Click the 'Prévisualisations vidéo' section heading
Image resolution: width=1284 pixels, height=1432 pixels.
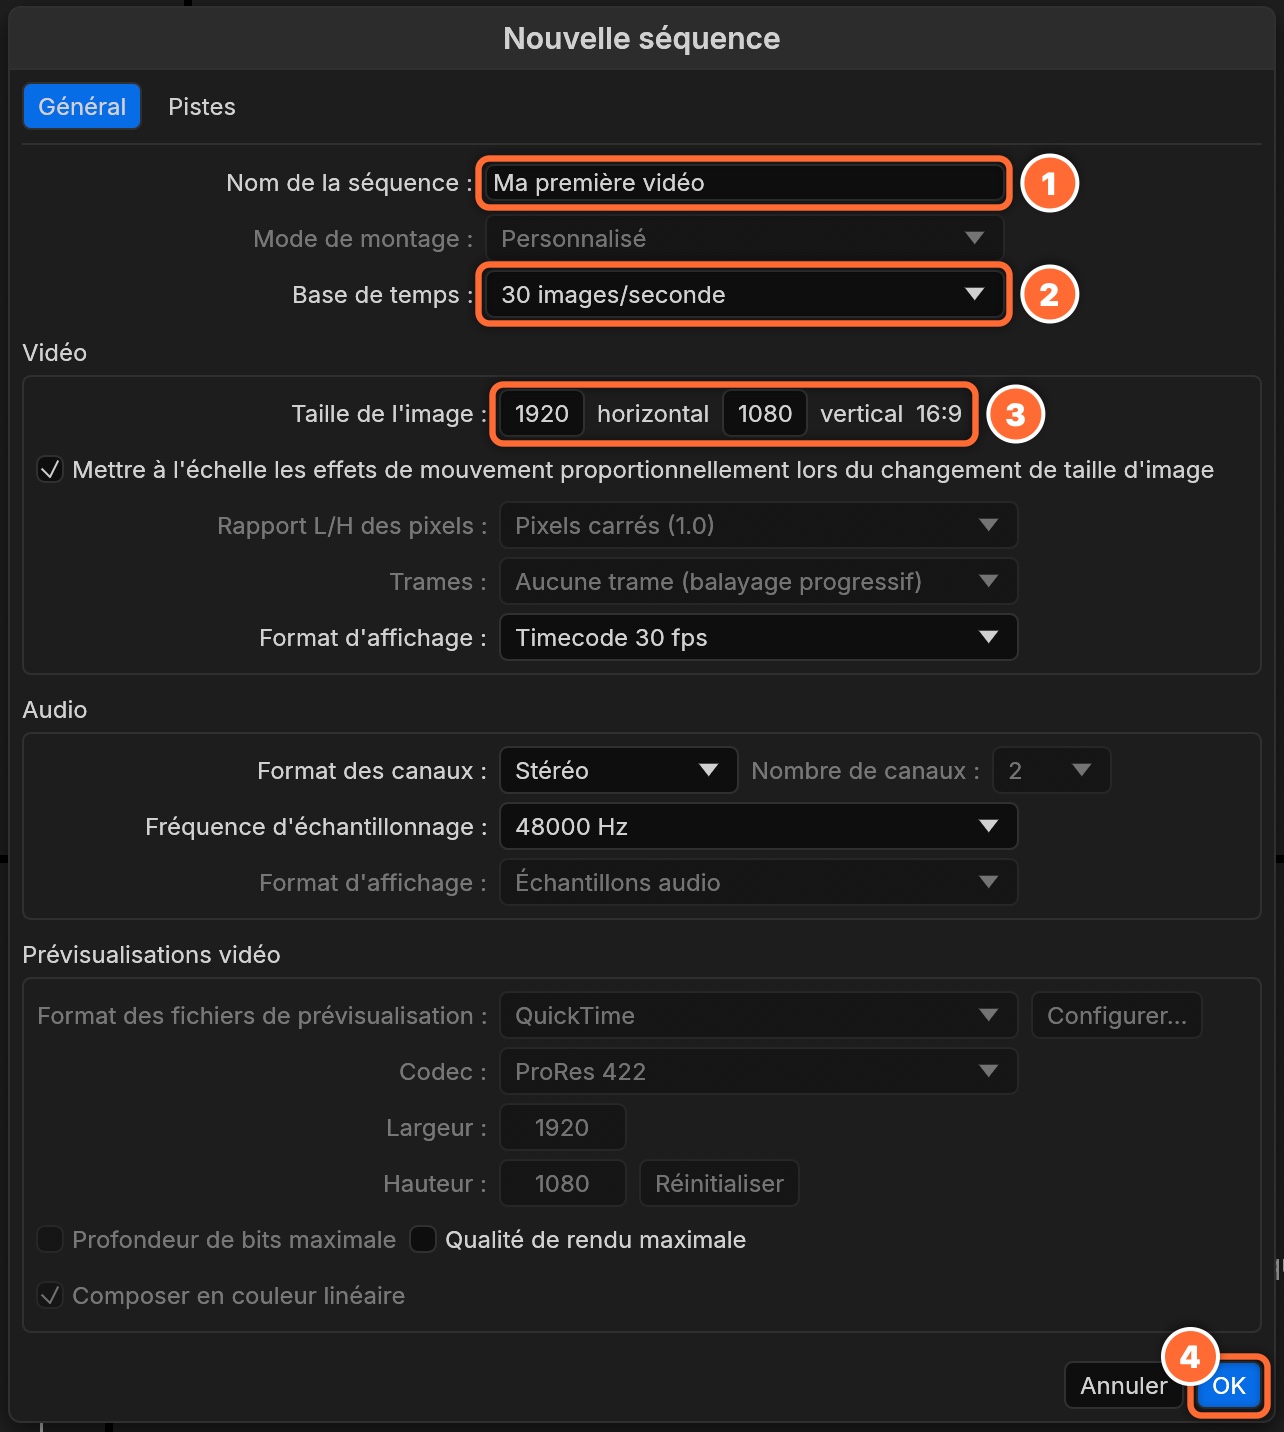click(x=151, y=955)
